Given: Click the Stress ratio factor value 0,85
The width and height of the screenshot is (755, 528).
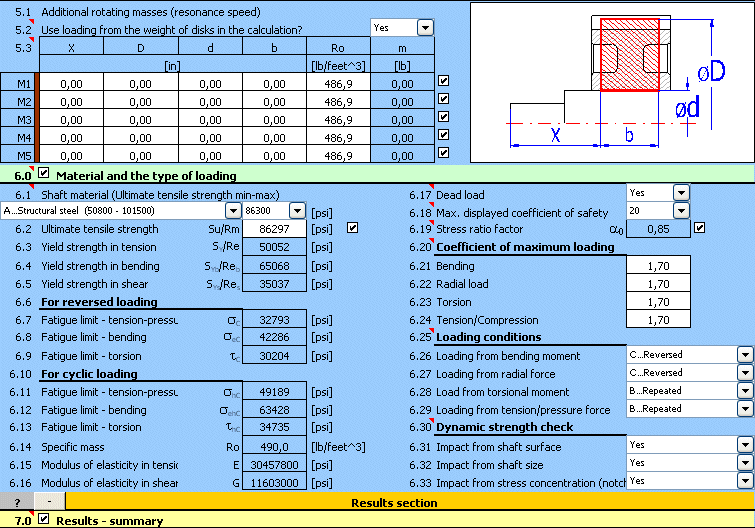Looking at the screenshot, I should 658,229.
